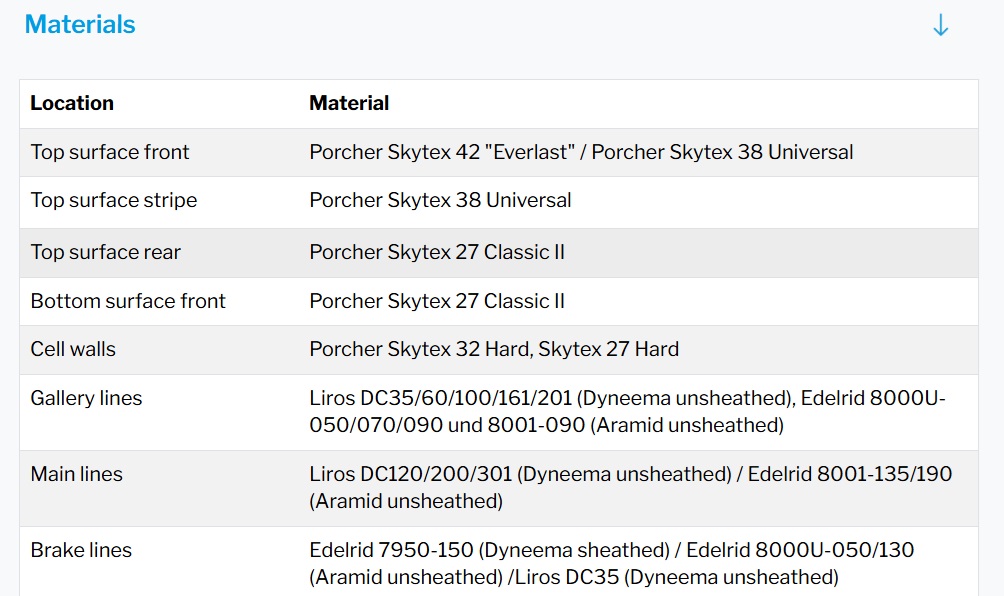The width and height of the screenshot is (1004, 596).
Task: Select the Gallery lines row label
Action: [x=86, y=398]
